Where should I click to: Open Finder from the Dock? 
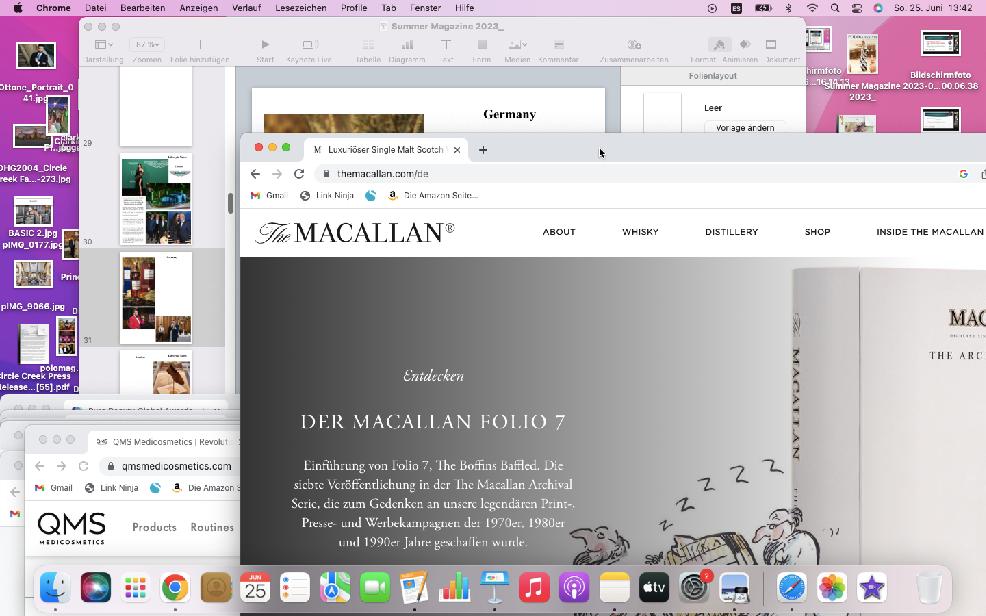coord(55,588)
